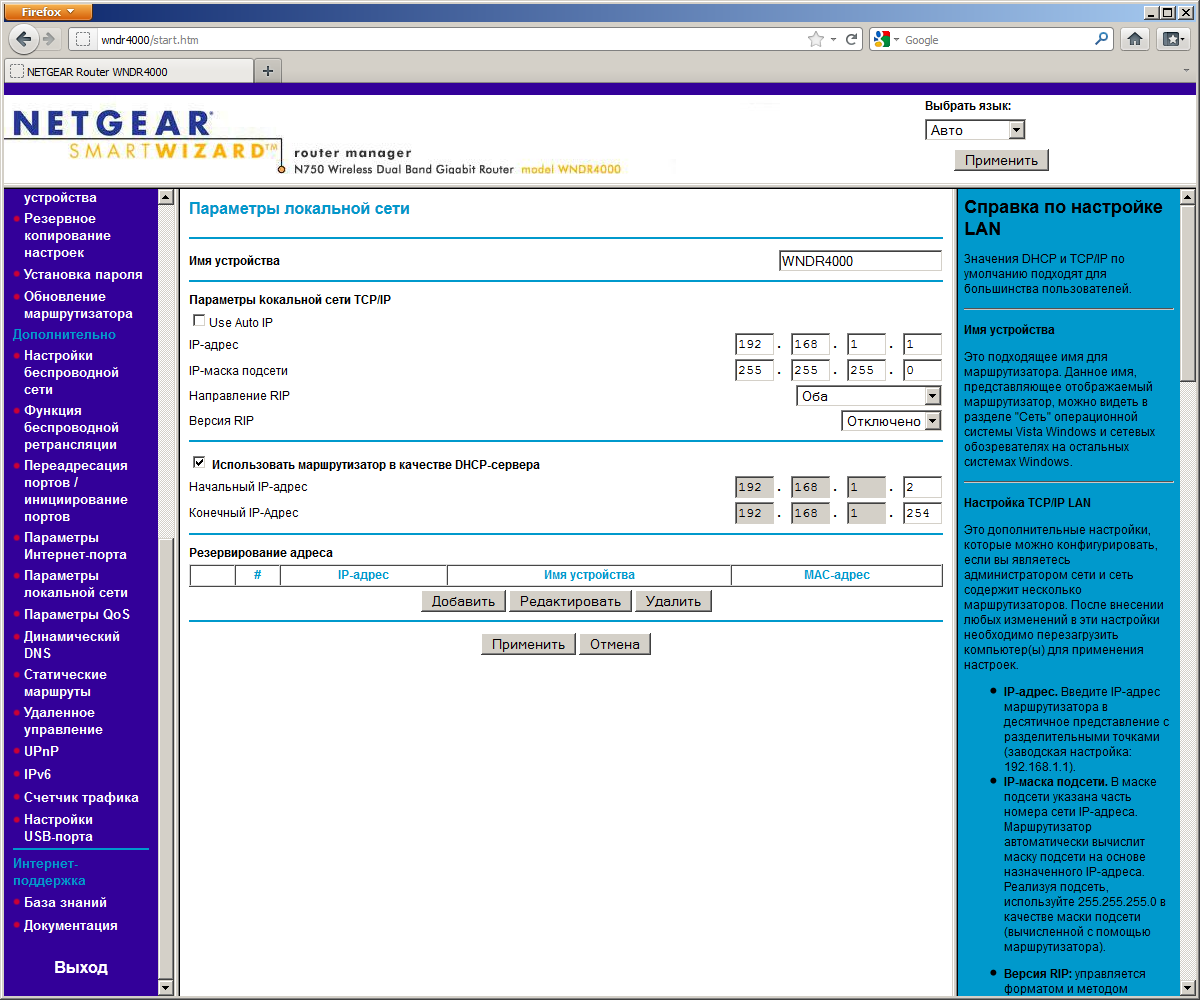Viewport: 1200px width, 1000px height.
Task: Open the Направление RIP dropdown
Action: click(x=869, y=396)
